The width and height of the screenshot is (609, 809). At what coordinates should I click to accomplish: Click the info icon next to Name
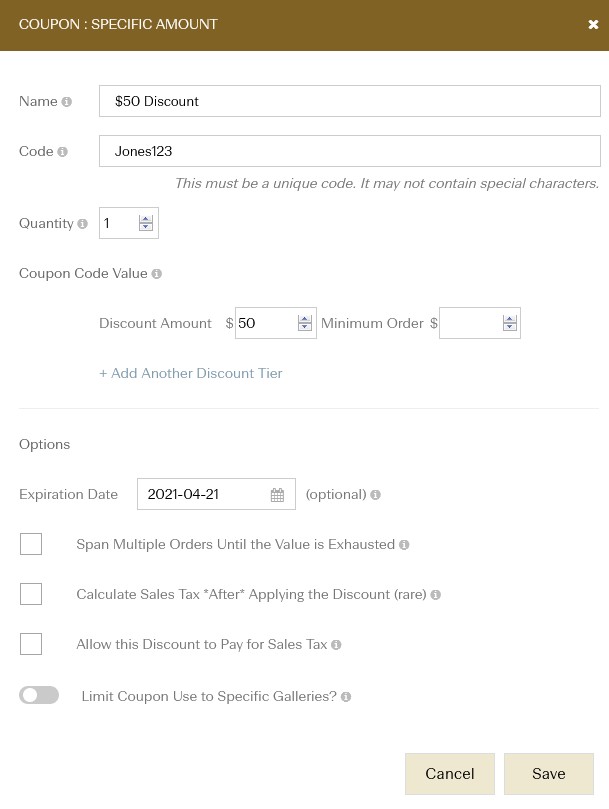click(x=67, y=102)
